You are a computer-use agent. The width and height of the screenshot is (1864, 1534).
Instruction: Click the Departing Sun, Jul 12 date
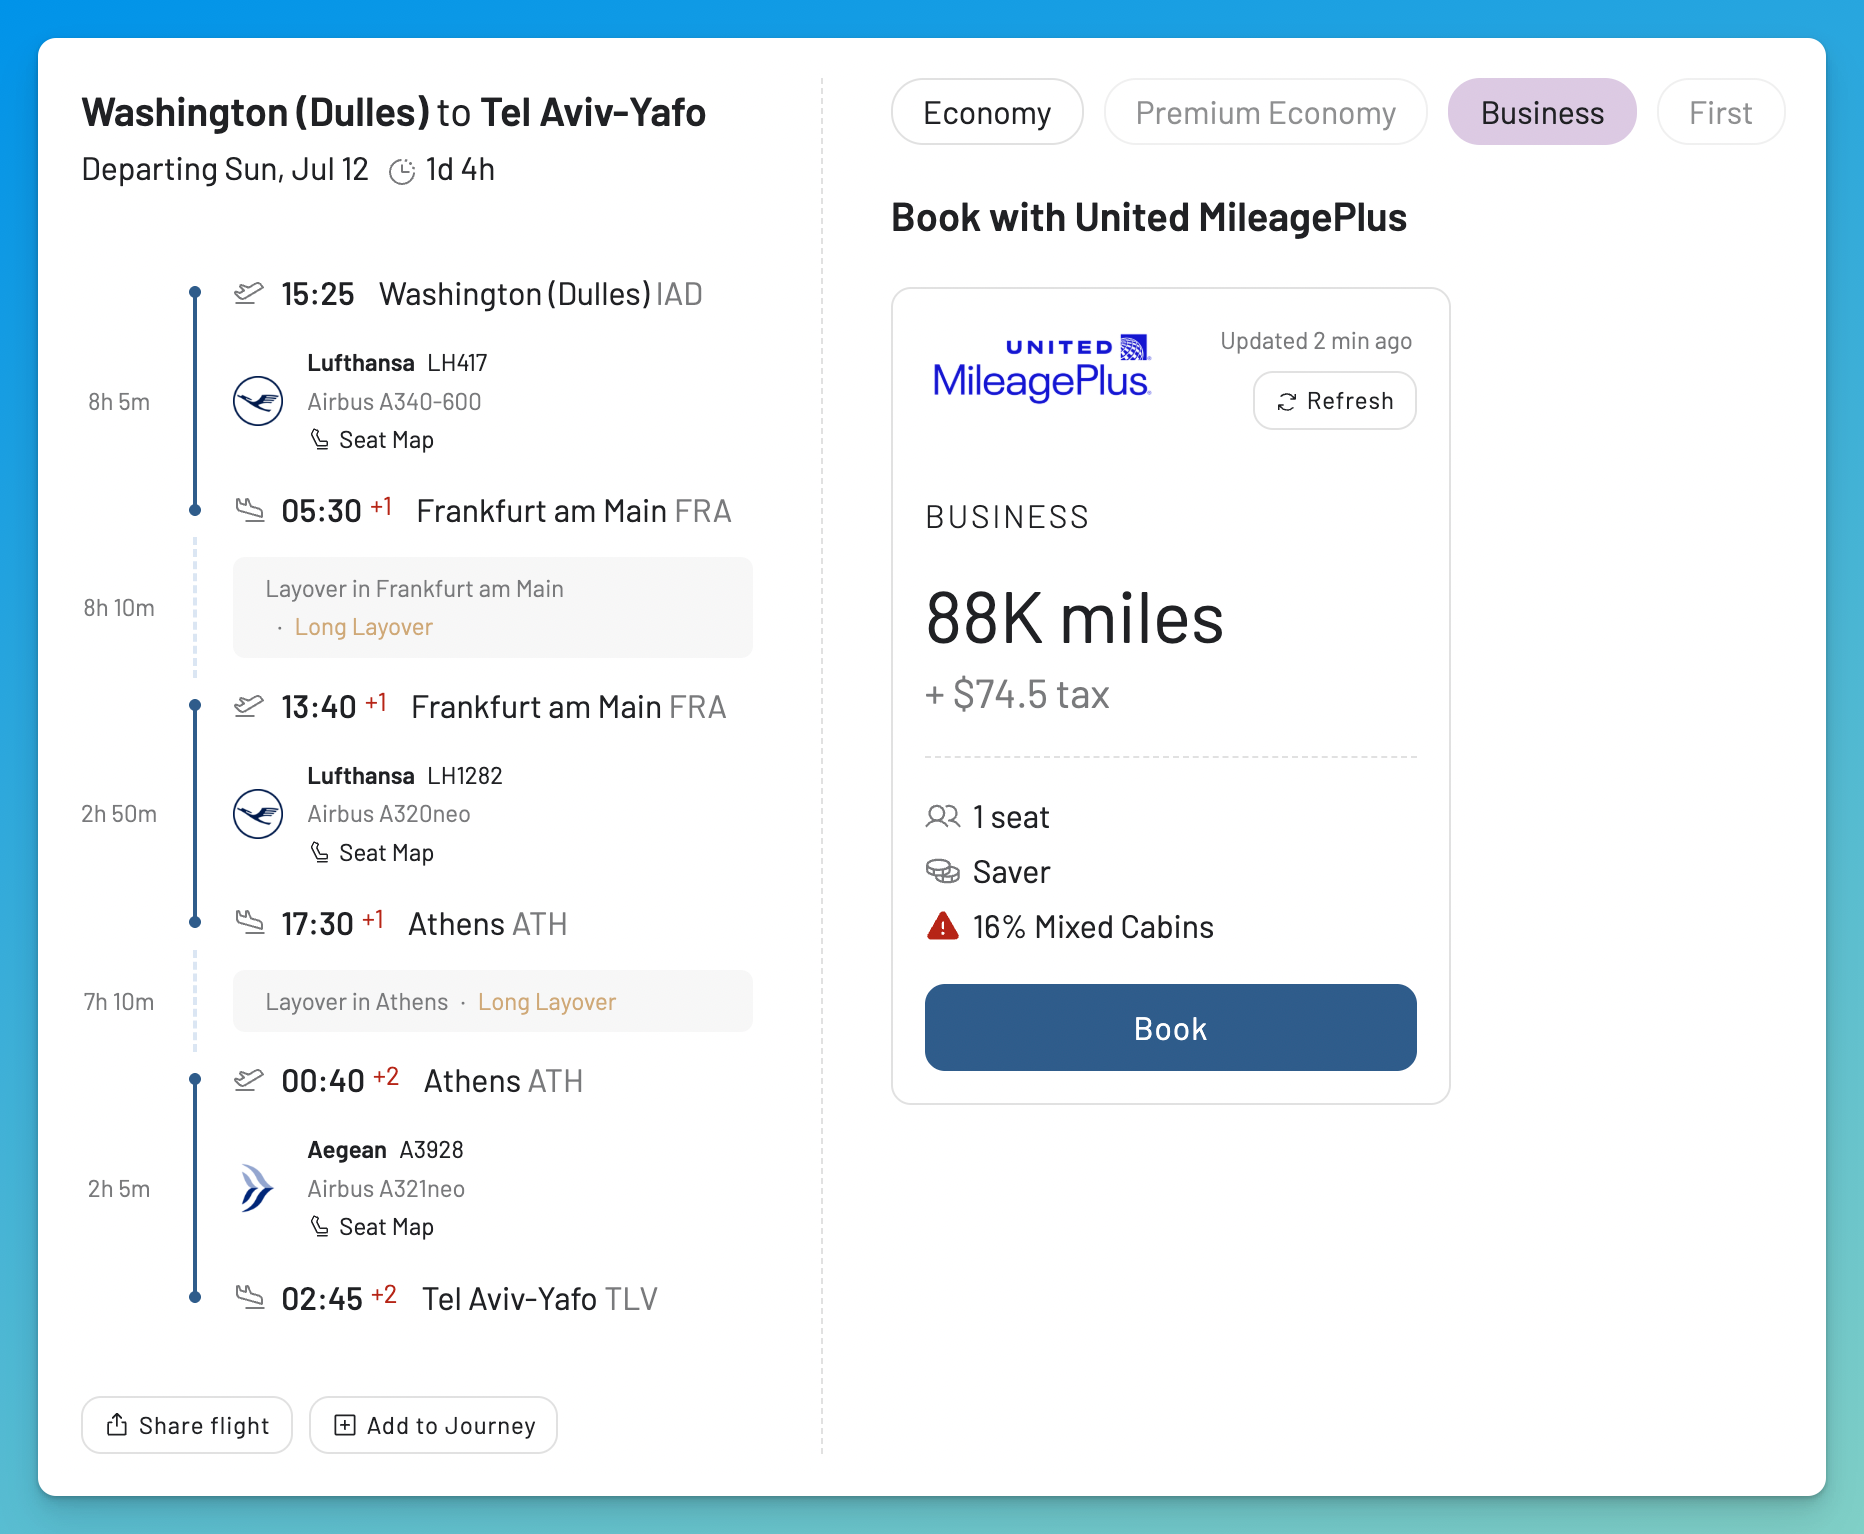pyautogui.click(x=225, y=170)
